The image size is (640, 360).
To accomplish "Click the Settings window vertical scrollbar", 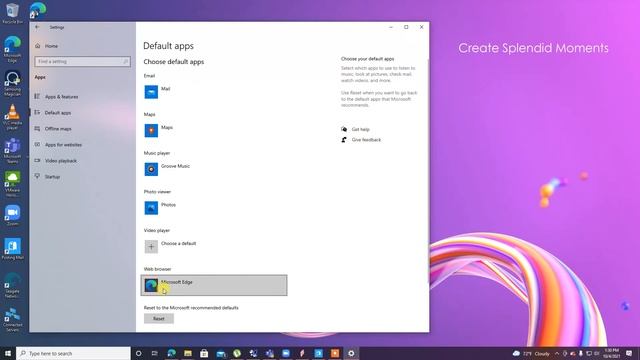I will (428, 171).
